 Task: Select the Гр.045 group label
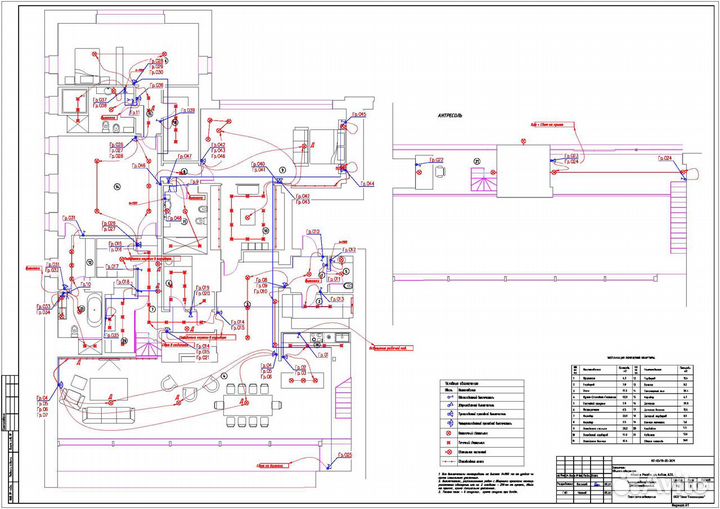[x=357, y=115]
